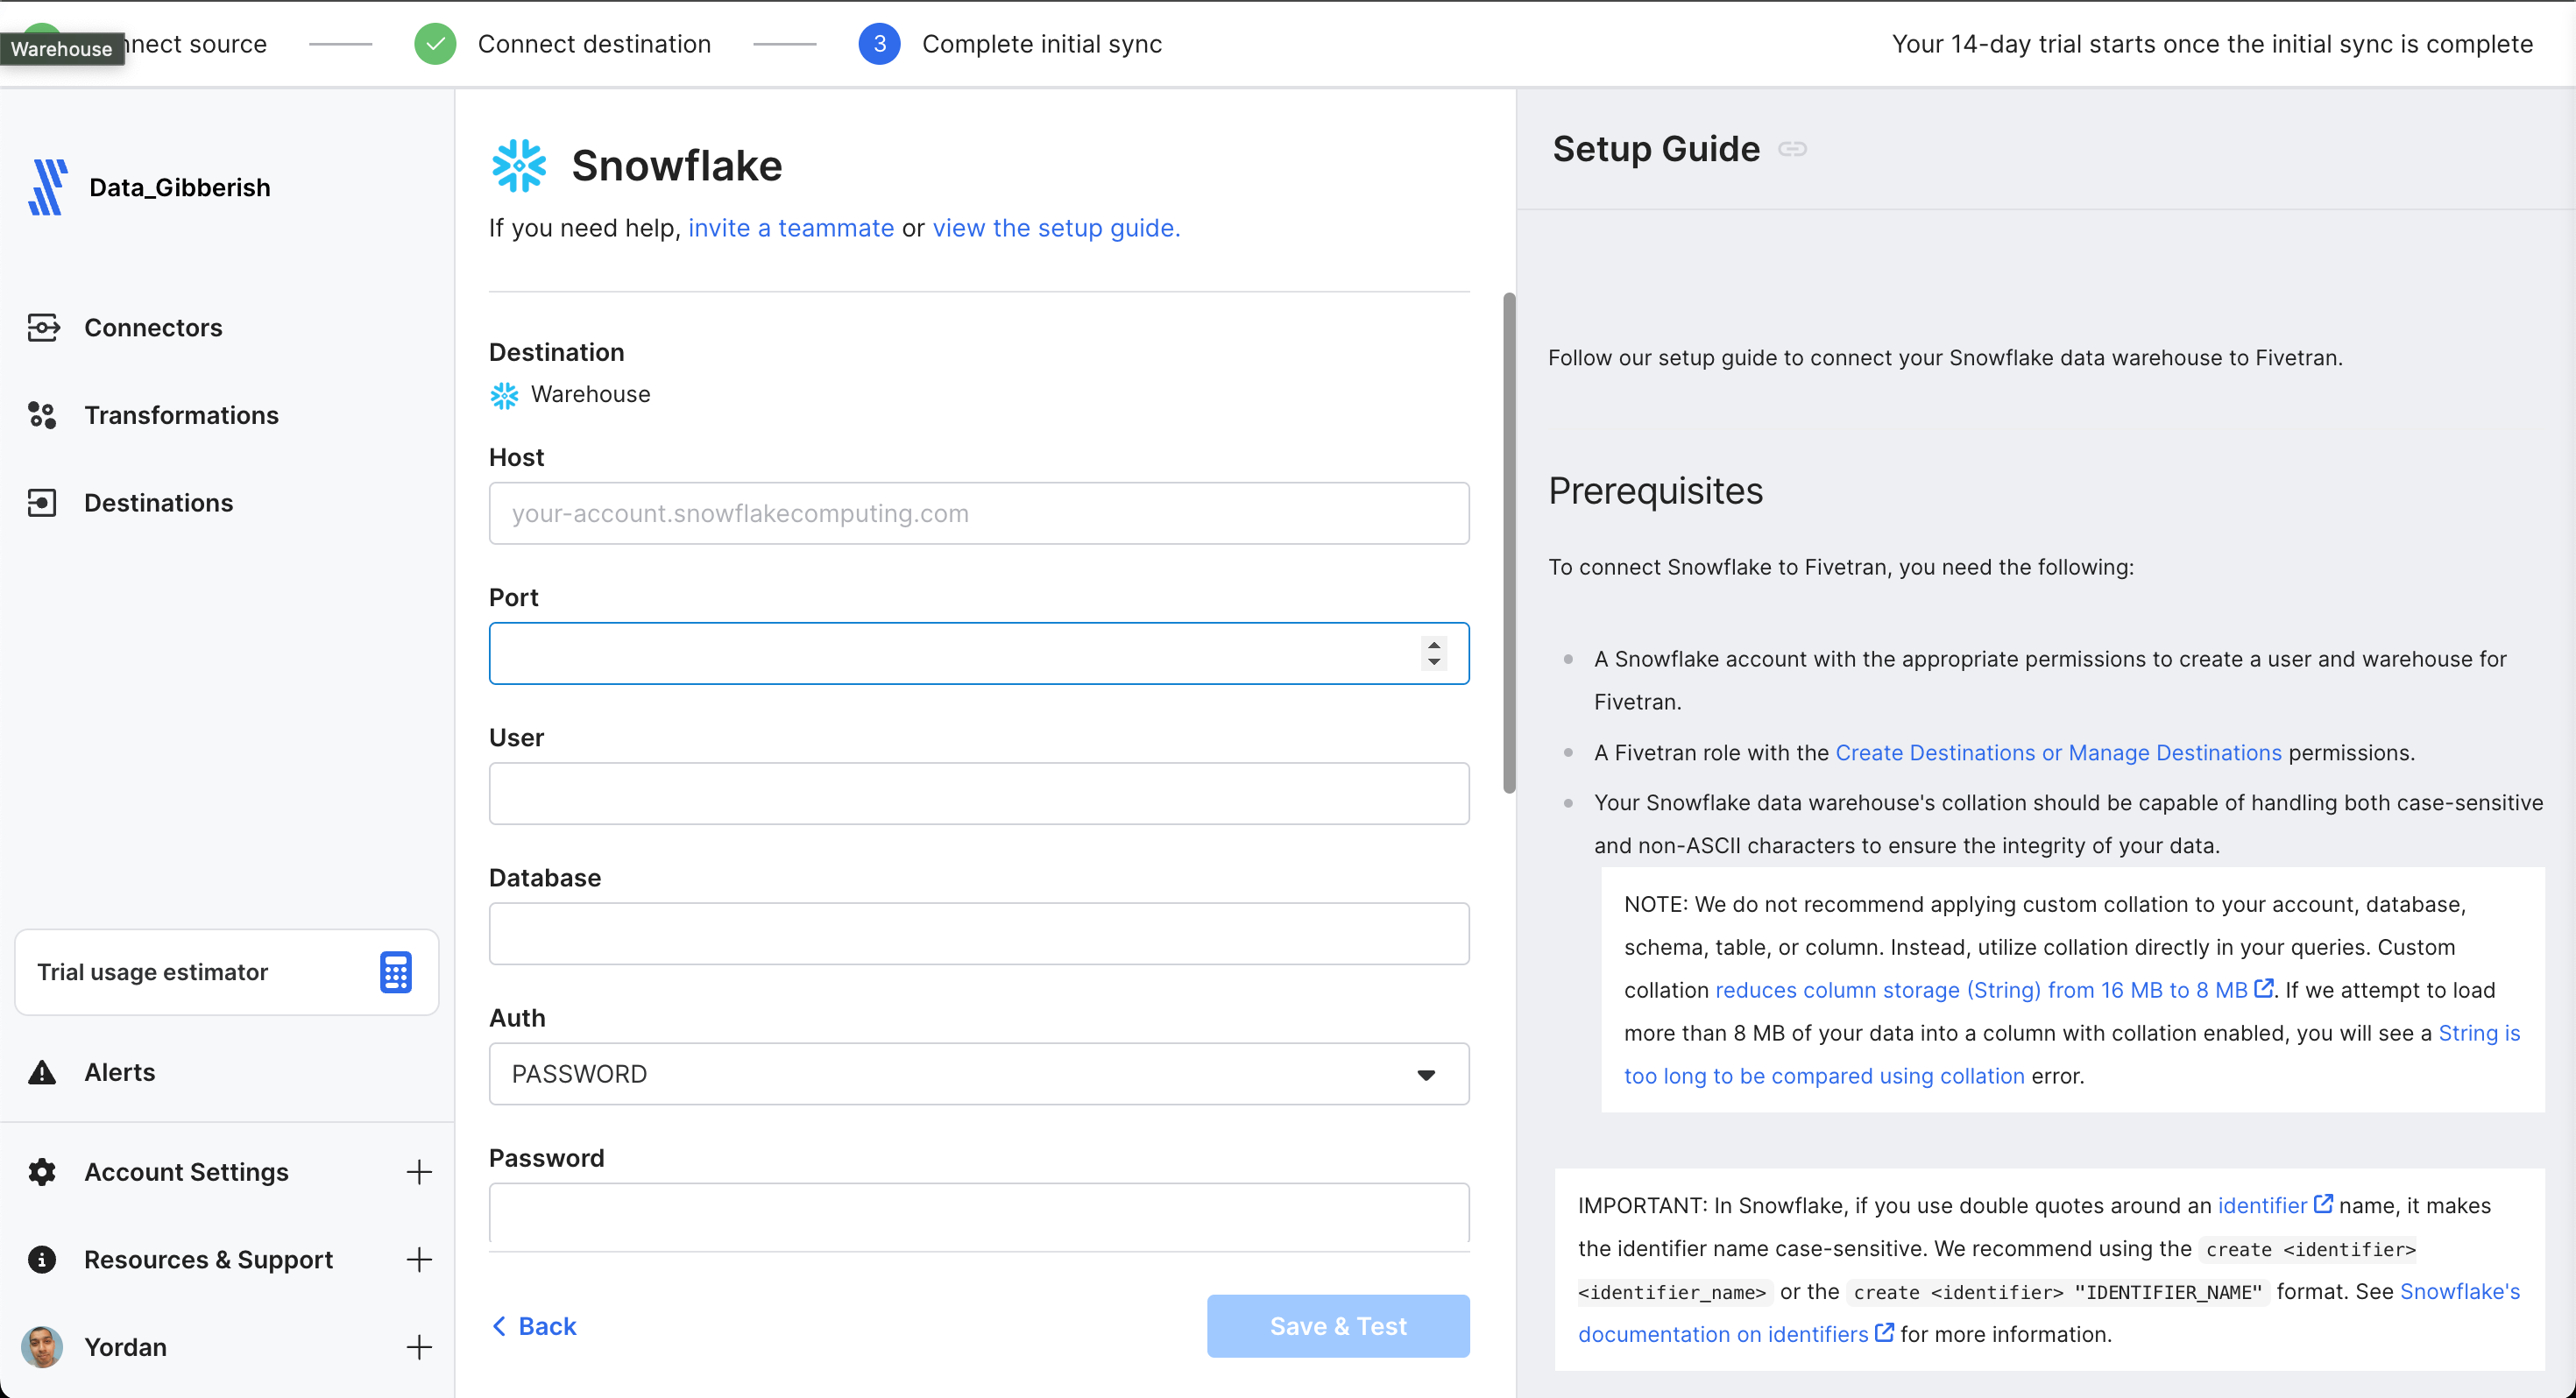The width and height of the screenshot is (2576, 1398).
Task: Click the Resources & Support info icon
Action: pos(42,1259)
